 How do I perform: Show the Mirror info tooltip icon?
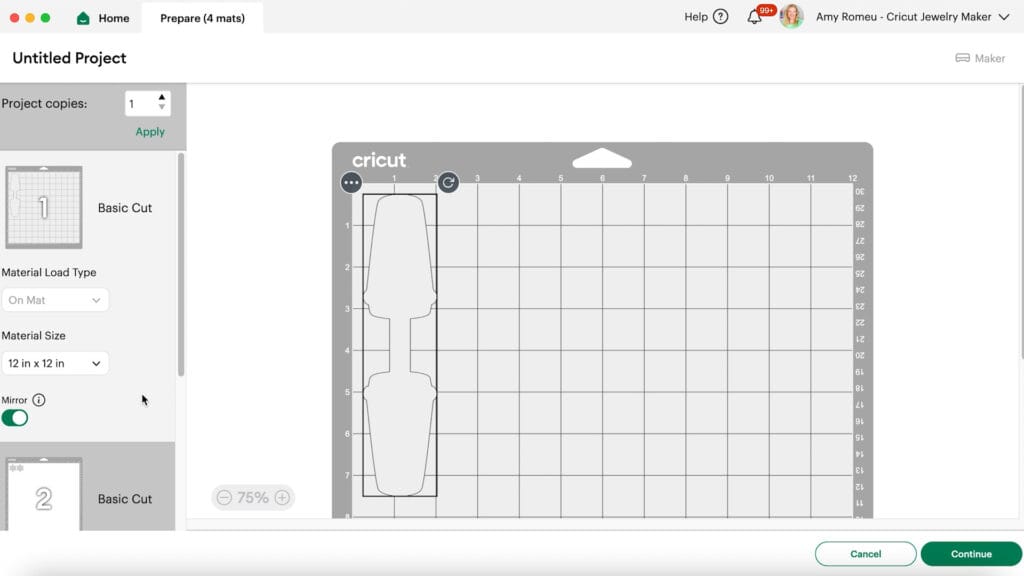click(x=39, y=400)
